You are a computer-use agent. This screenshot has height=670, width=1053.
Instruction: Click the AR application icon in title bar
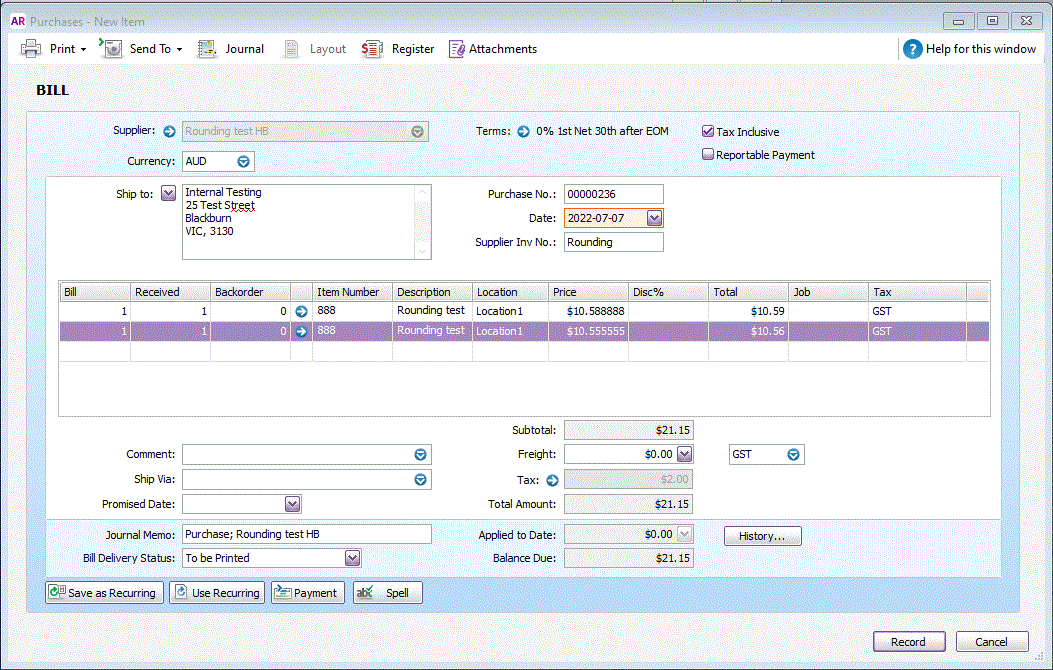click(18, 21)
